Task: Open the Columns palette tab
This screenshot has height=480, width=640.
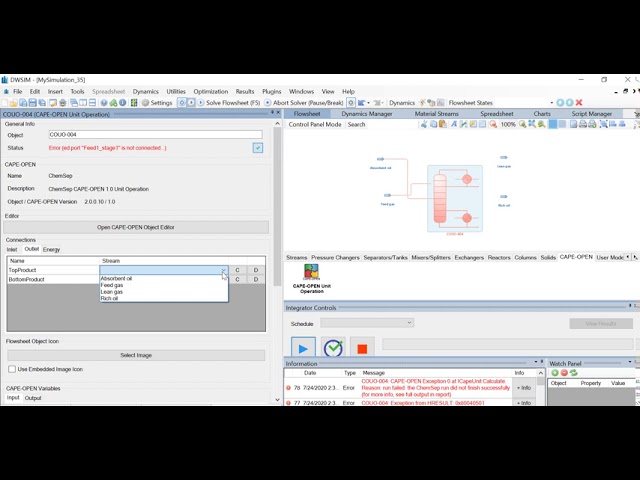Action: [525, 258]
